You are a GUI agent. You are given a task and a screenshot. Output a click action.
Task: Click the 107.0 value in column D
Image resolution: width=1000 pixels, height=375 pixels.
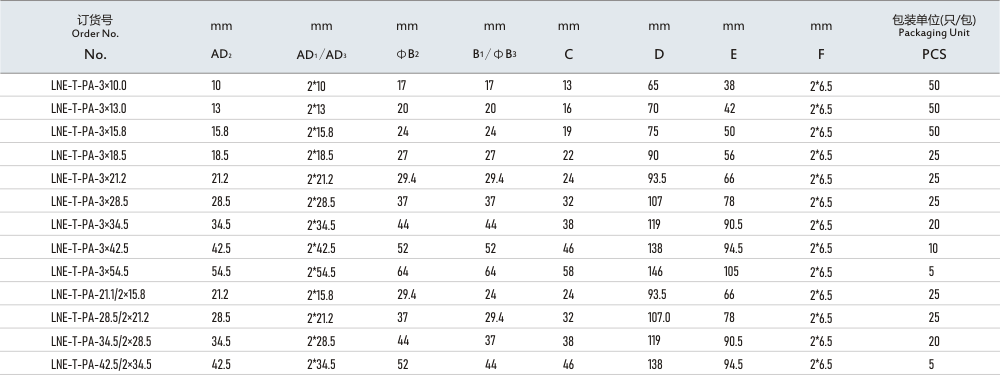pyautogui.click(x=658, y=318)
